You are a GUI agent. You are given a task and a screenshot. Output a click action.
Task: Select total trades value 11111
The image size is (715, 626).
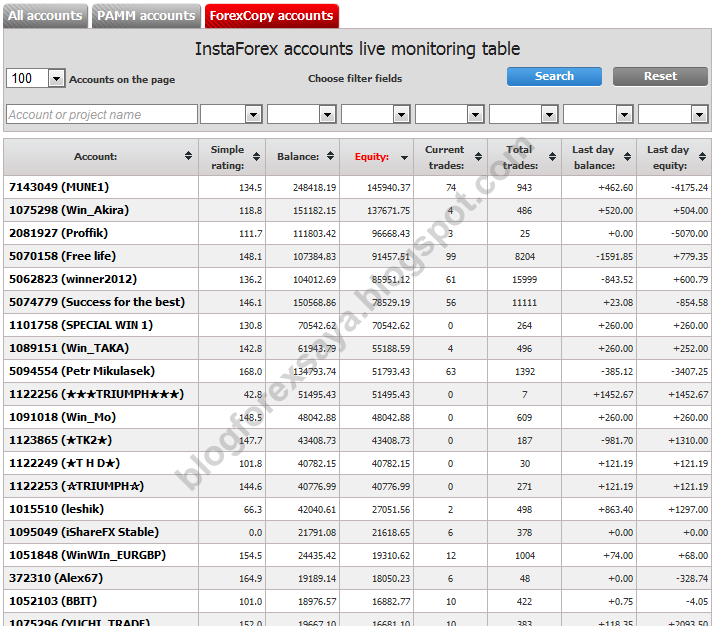pyautogui.click(x=524, y=303)
